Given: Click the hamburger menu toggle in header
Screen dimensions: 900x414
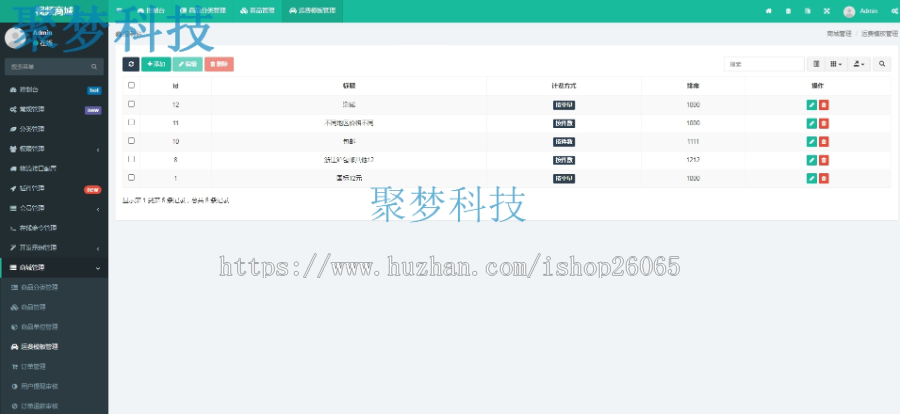Looking at the screenshot, I should (x=119, y=10).
